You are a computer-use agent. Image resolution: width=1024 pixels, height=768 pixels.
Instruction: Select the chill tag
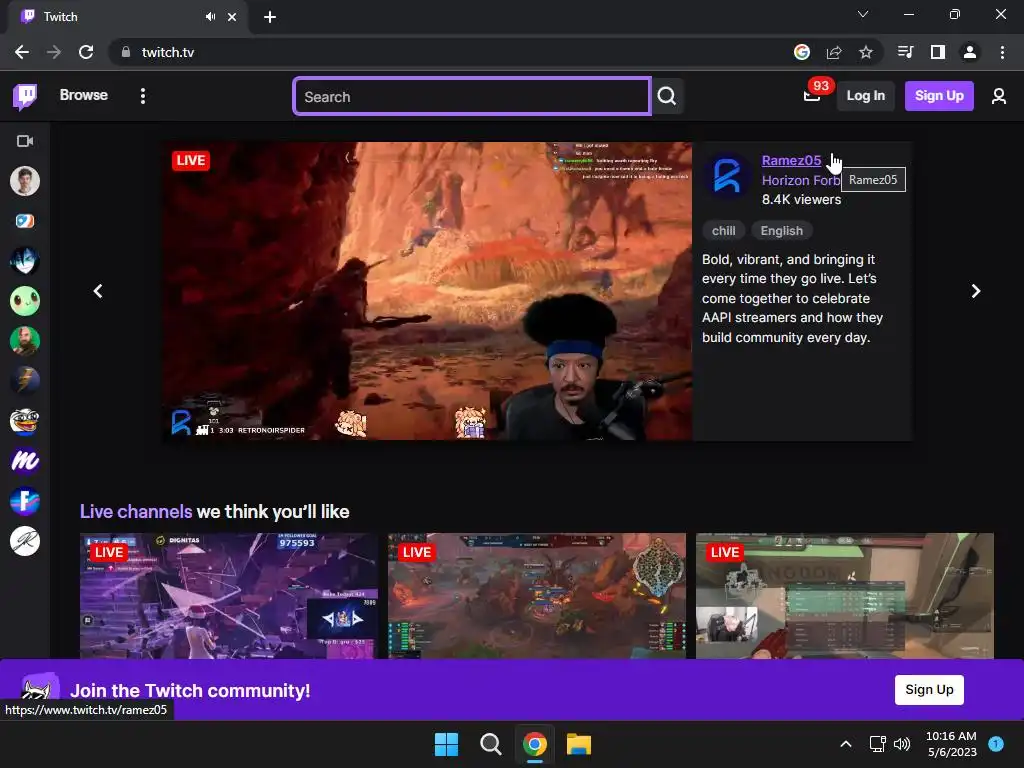point(724,231)
